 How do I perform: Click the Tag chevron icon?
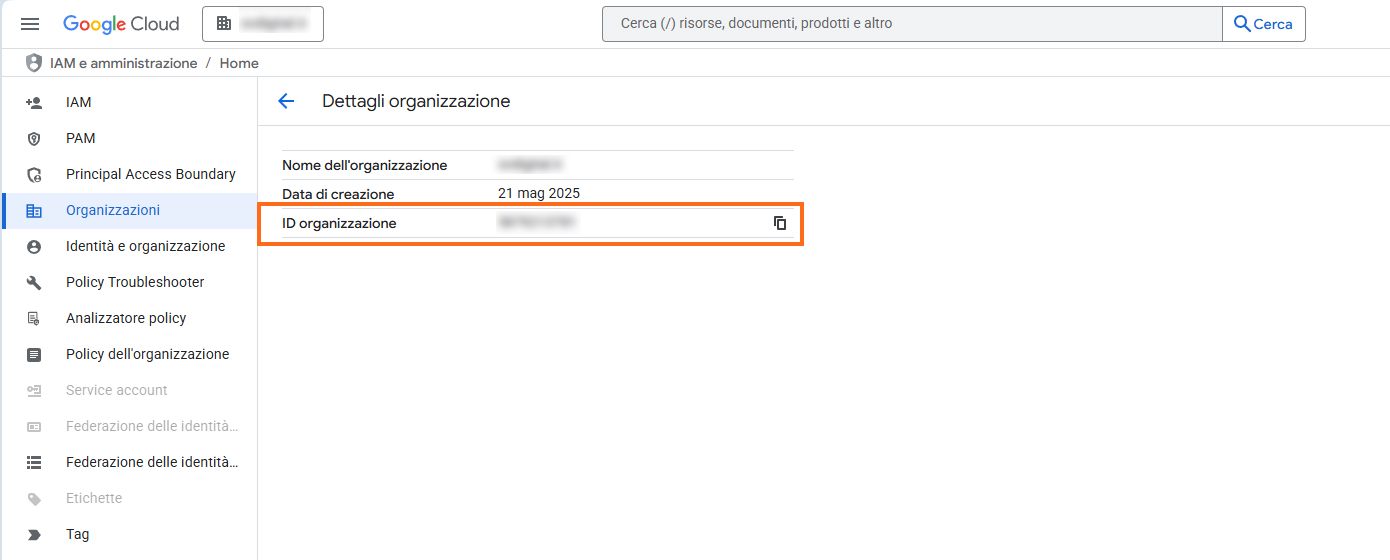click(34, 535)
